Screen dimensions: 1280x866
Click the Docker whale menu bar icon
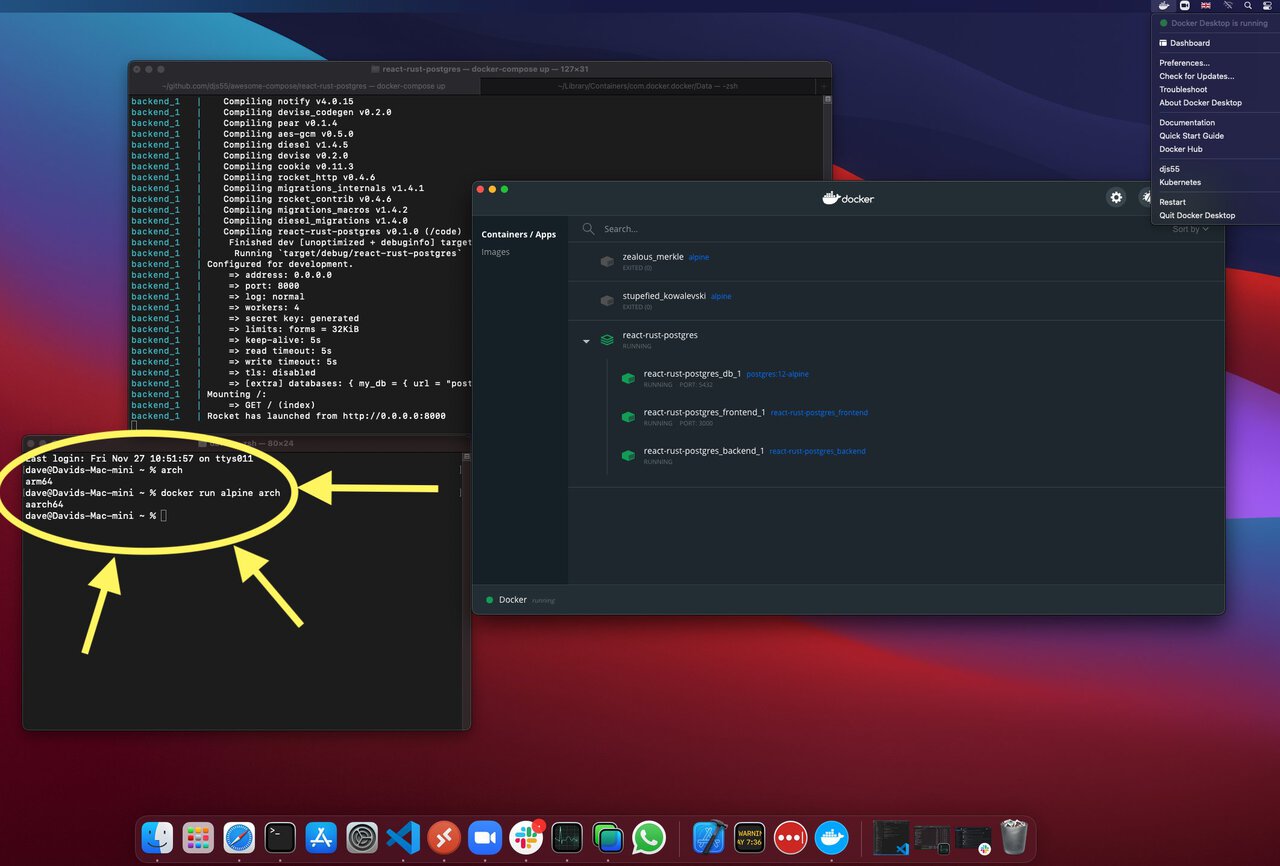point(1163,6)
